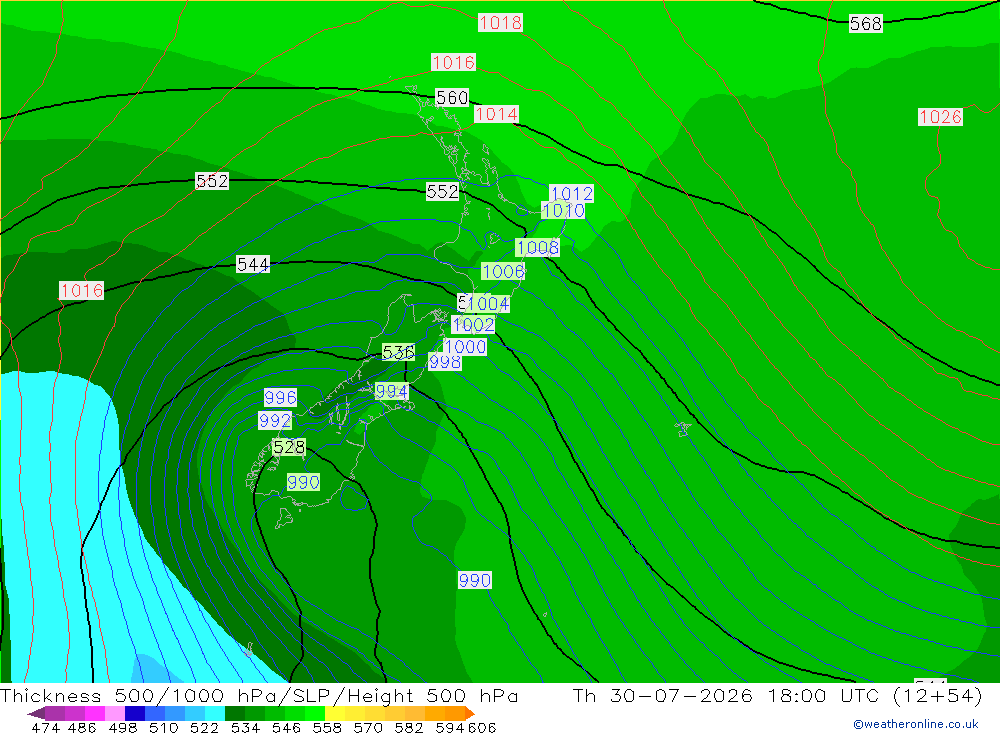1000x733 pixels.
Task: Select the cyan legend swatch beside dark green
Action: tap(215, 713)
